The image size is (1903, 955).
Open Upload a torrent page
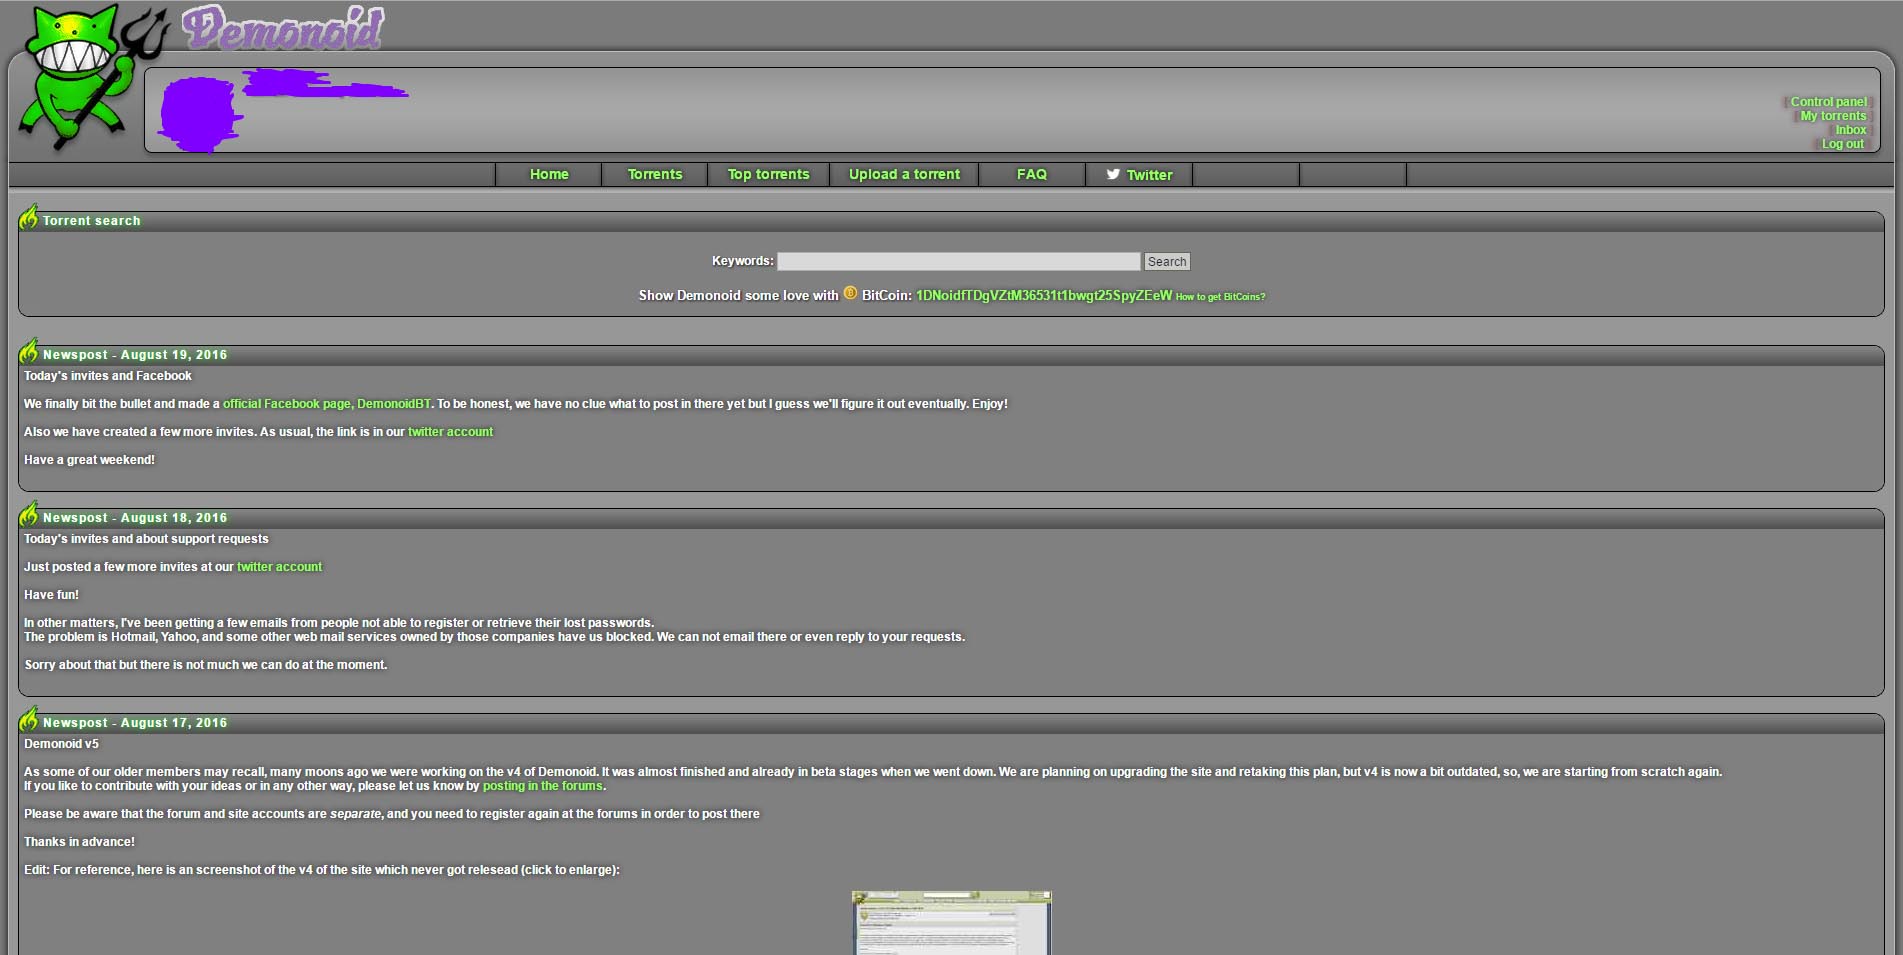pos(904,174)
